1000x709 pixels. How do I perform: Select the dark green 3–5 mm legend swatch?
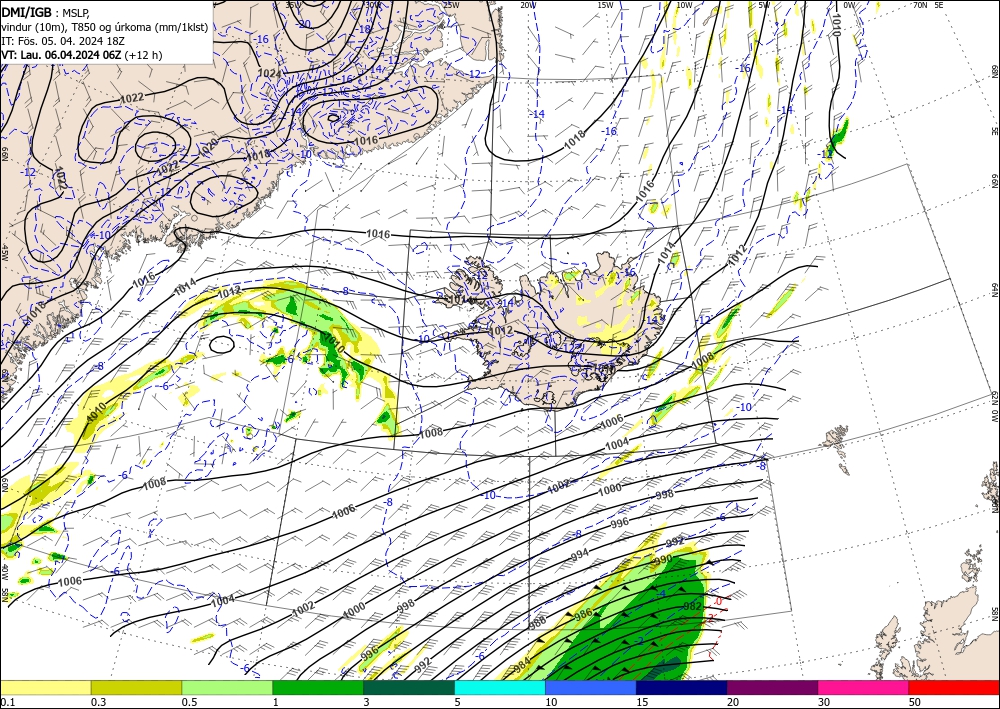(409, 687)
